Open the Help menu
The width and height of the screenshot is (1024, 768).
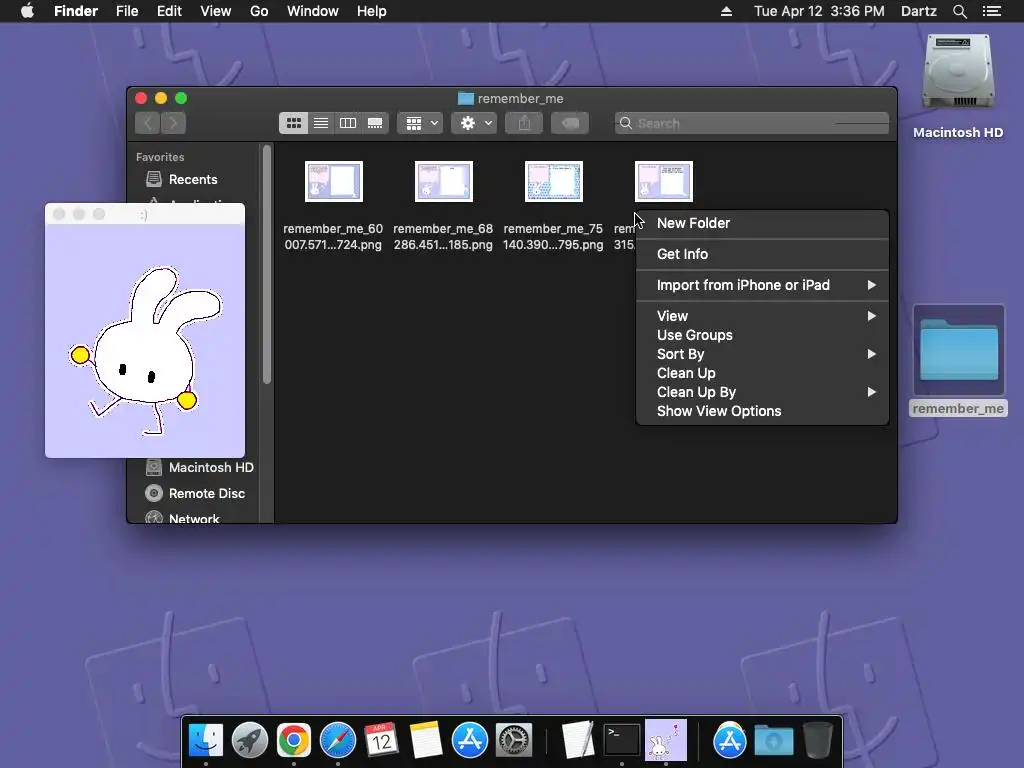pyautogui.click(x=372, y=11)
